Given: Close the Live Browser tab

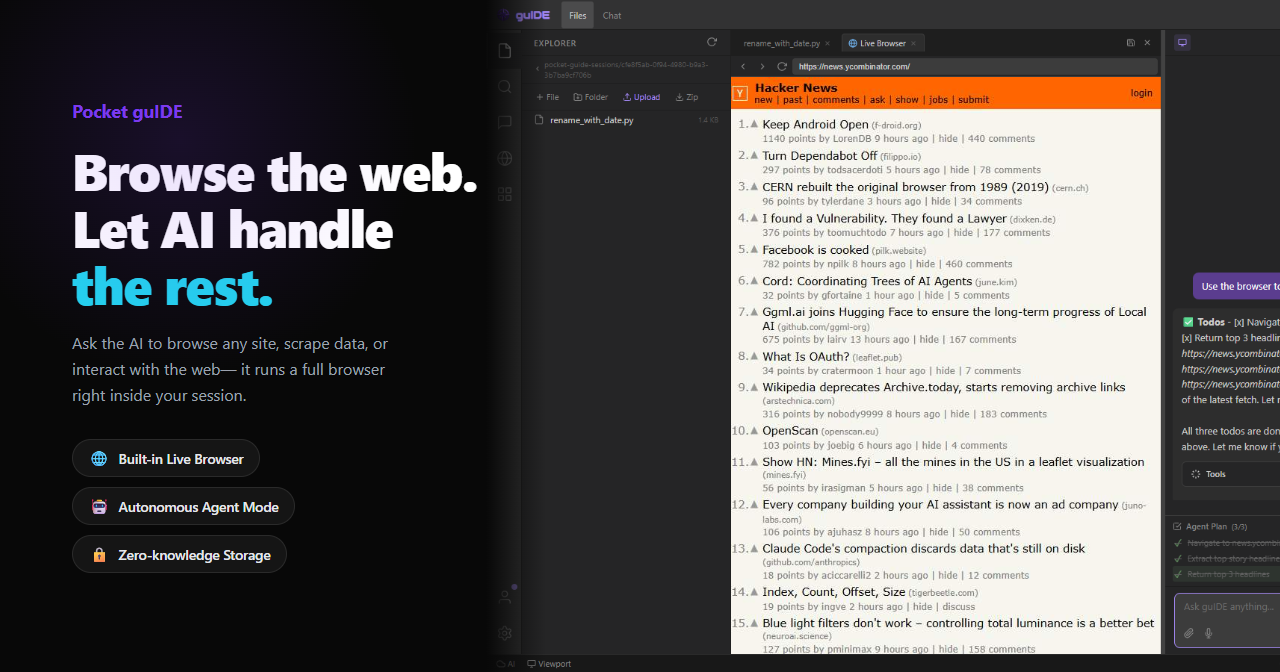Looking at the screenshot, I should [914, 43].
